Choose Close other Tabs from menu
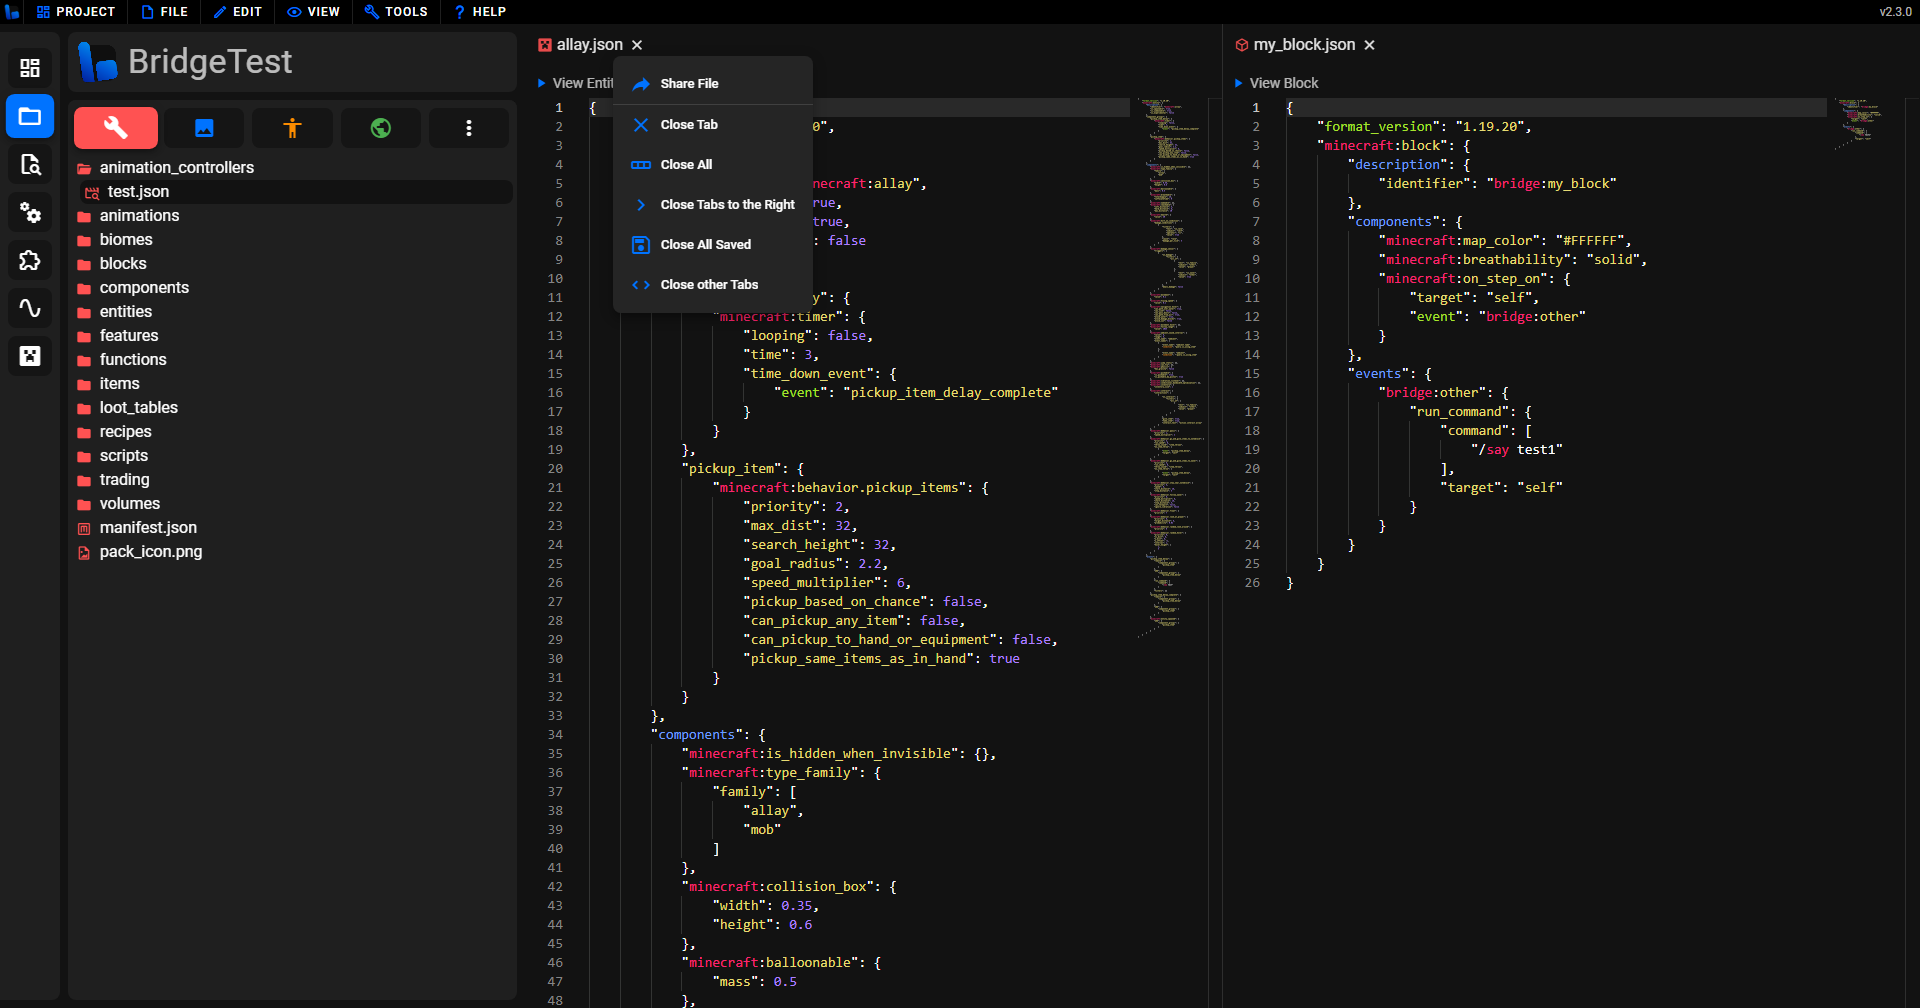 (x=713, y=285)
